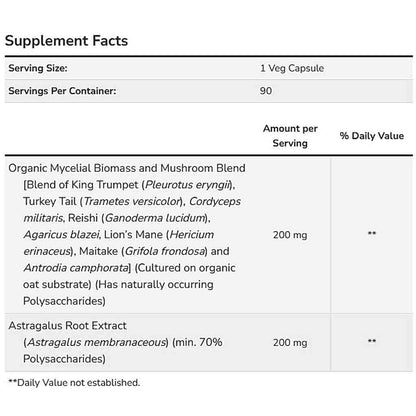Click the Pleurotus eryngii species name
Screen dimensions: 416x416
coord(187,185)
